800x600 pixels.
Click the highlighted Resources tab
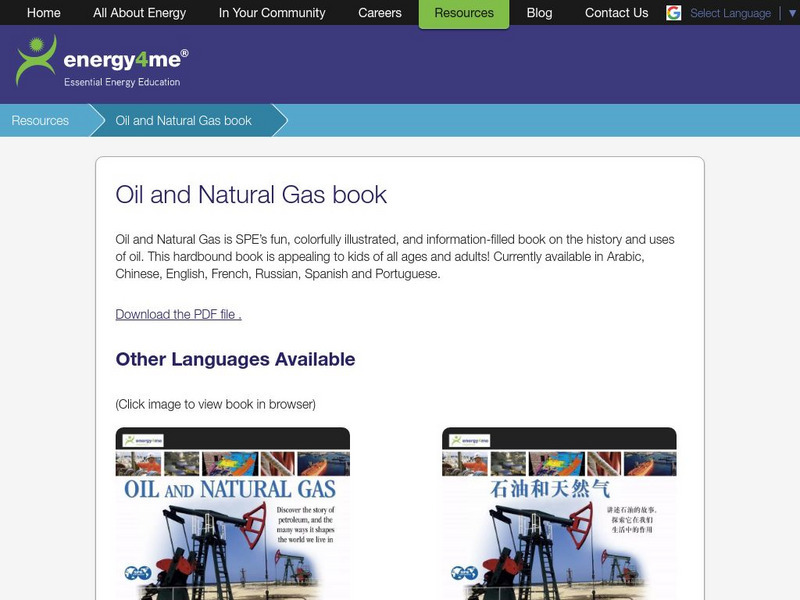tap(464, 14)
